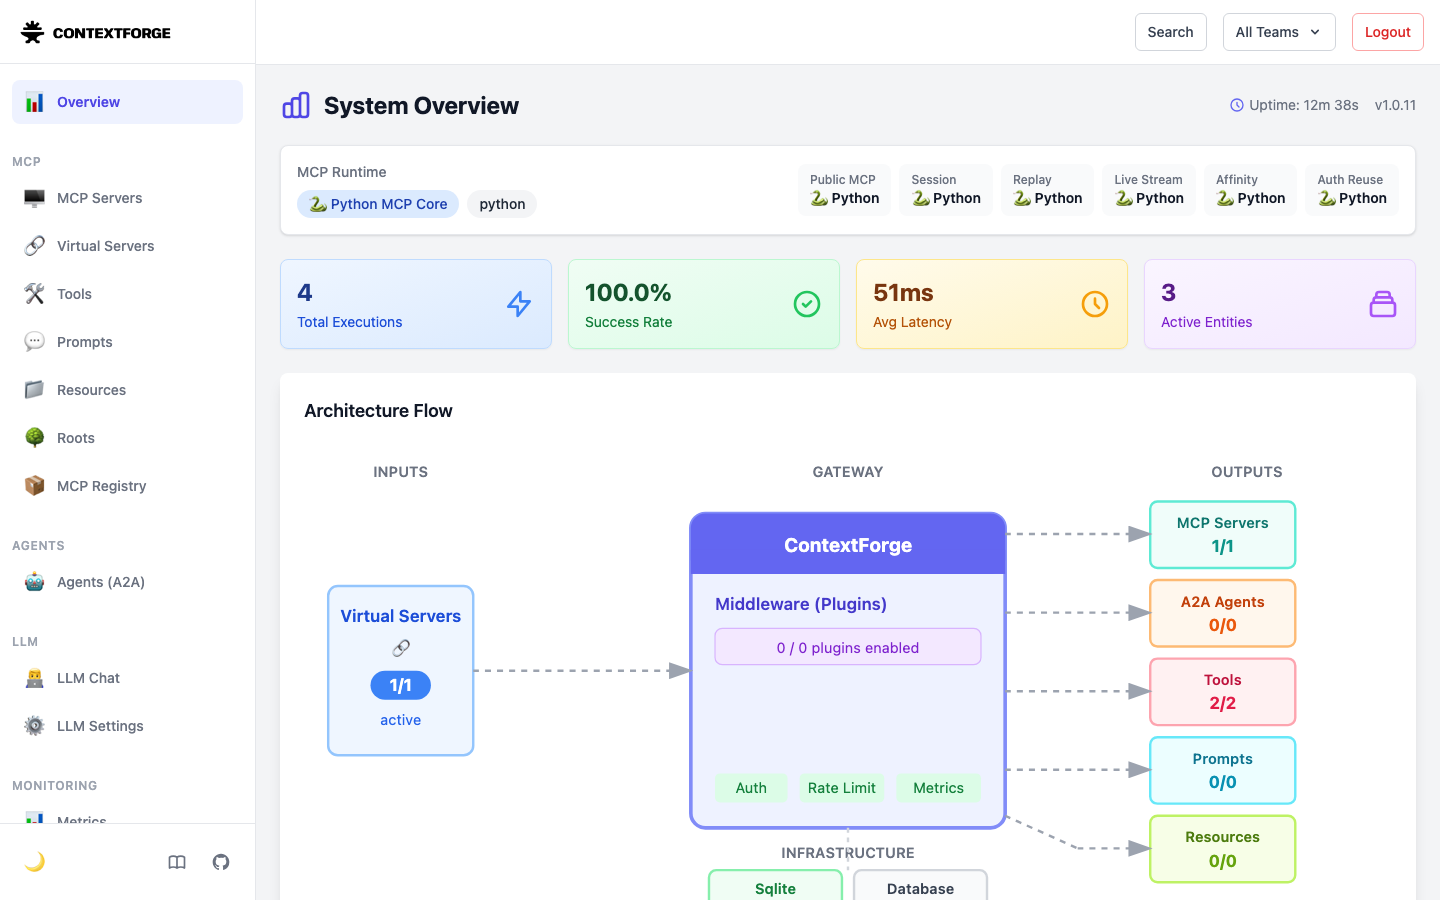Screen dimensions: 1440x900
Task: Click the stack icon on Active Entities
Action: pyautogui.click(x=1383, y=304)
